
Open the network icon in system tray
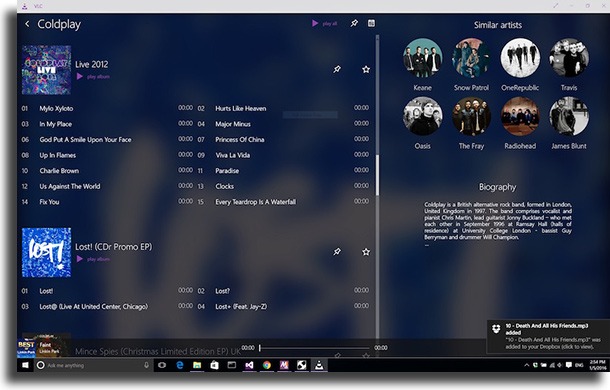pos(552,365)
